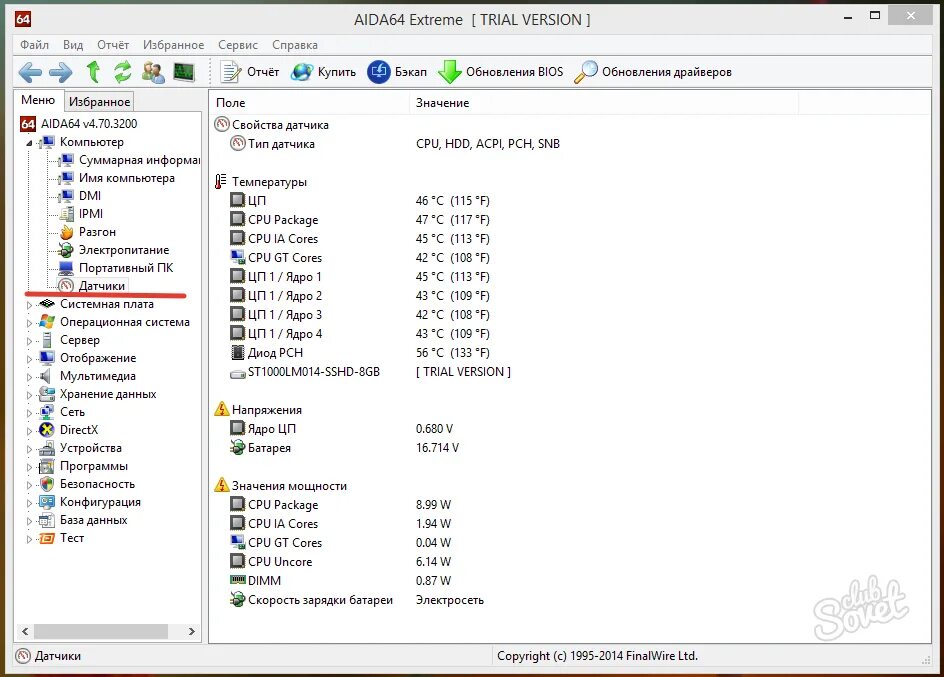Screen dimensions: 944x677
Task: Click the blue Back arrow icon
Action: pos(30,72)
